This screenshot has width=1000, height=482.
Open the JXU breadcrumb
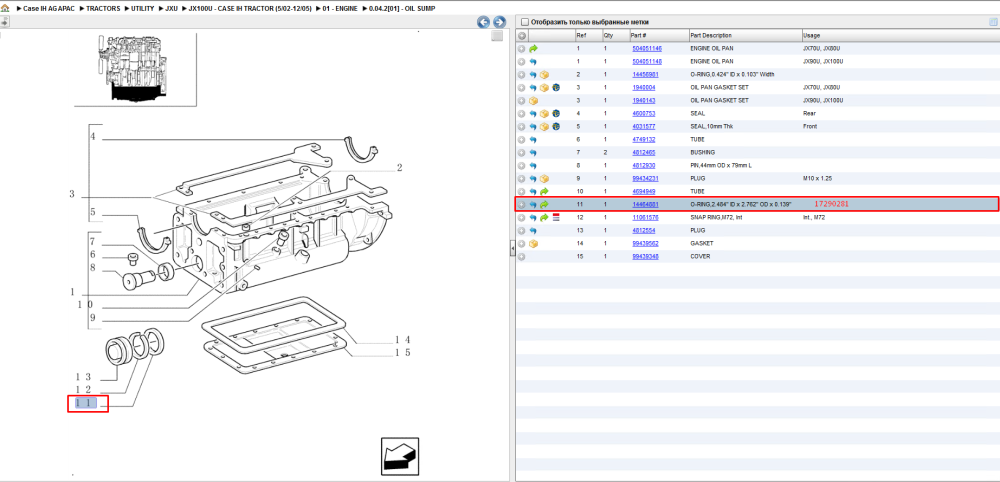coord(171,10)
